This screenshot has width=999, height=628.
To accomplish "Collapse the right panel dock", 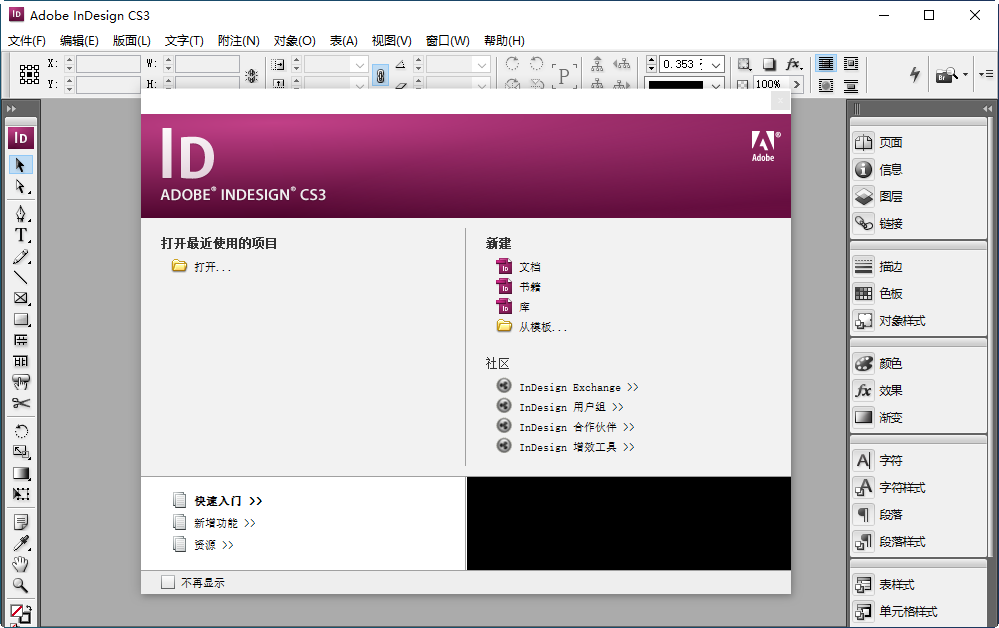I will coord(988,109).
